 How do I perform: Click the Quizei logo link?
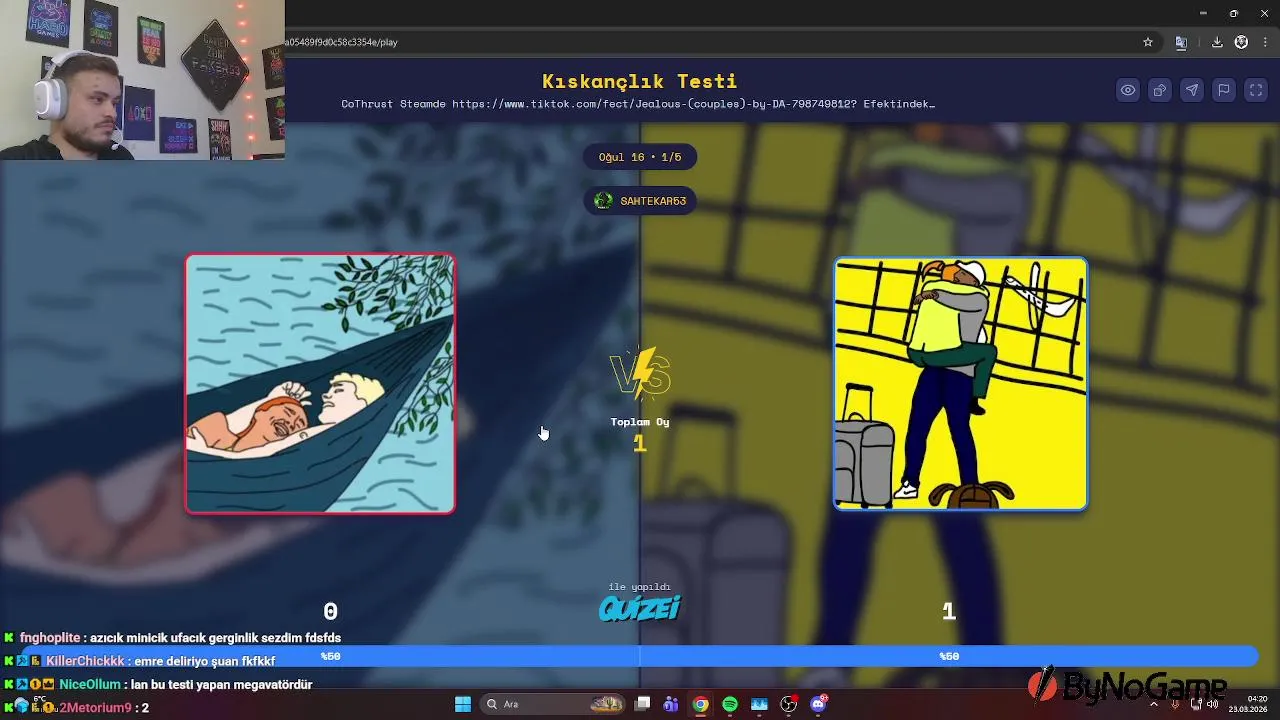pos(640,608)
